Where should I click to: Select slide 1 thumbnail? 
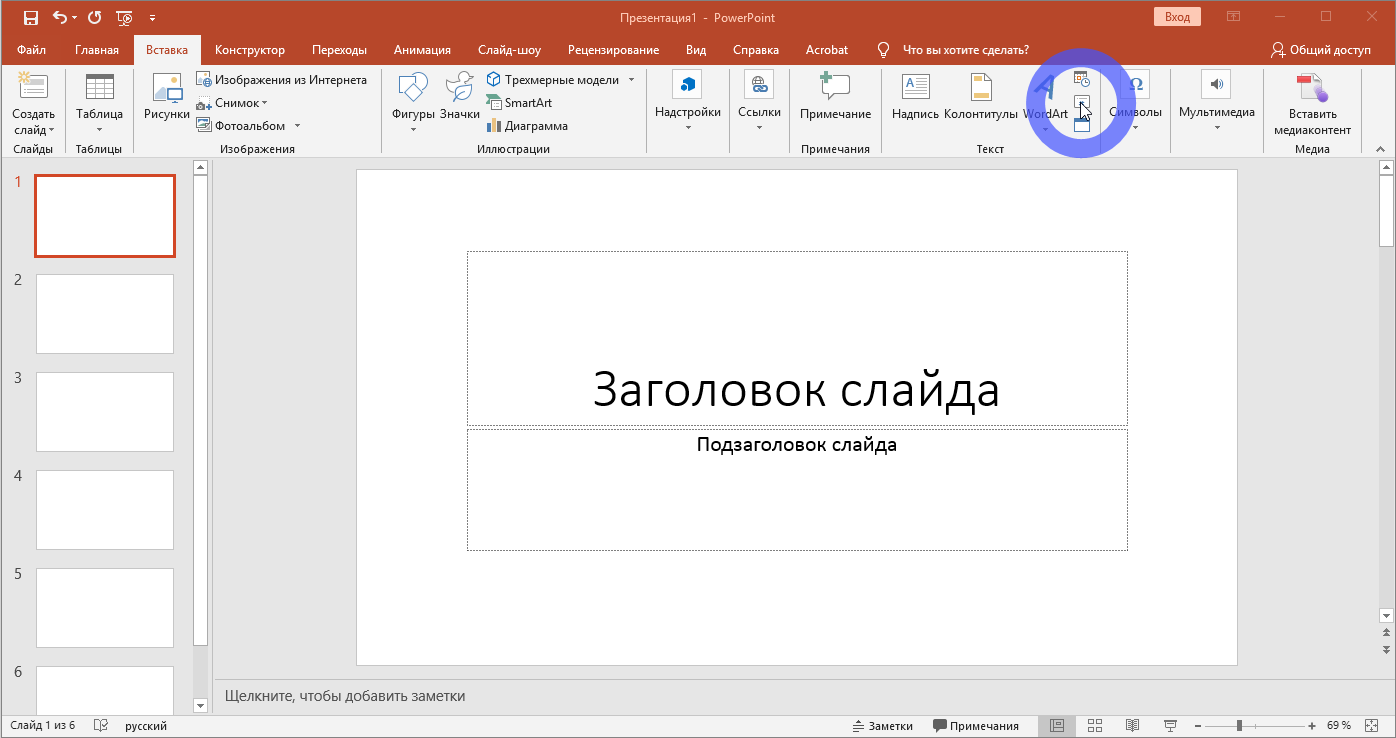[105, 216]
